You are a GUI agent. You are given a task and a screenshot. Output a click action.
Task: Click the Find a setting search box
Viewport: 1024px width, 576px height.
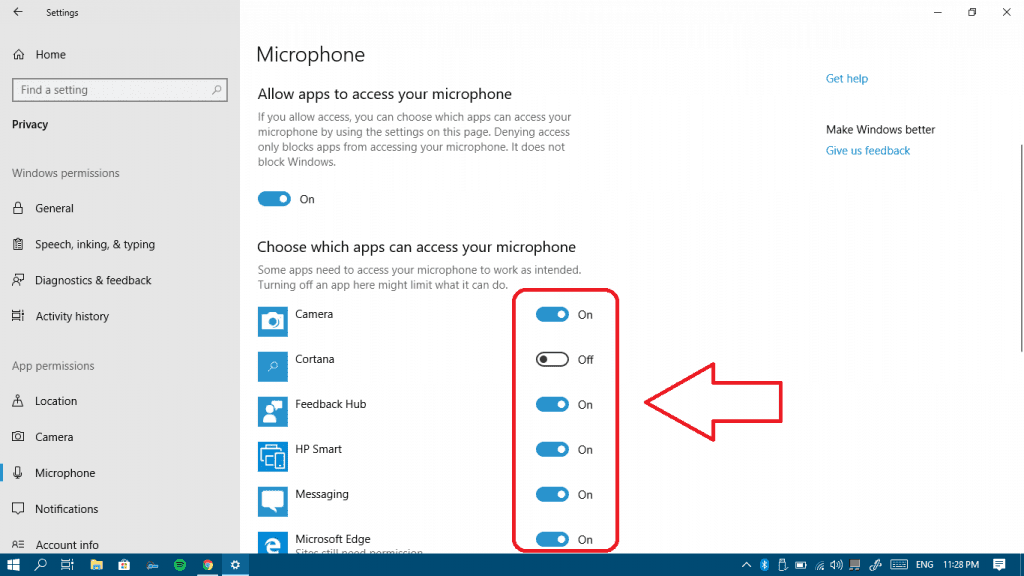click(120, 90)
